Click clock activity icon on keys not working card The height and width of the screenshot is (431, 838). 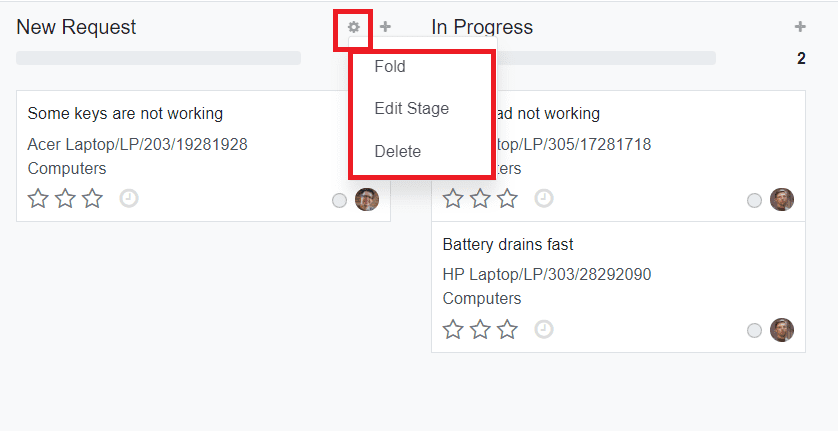click(129, 199)
